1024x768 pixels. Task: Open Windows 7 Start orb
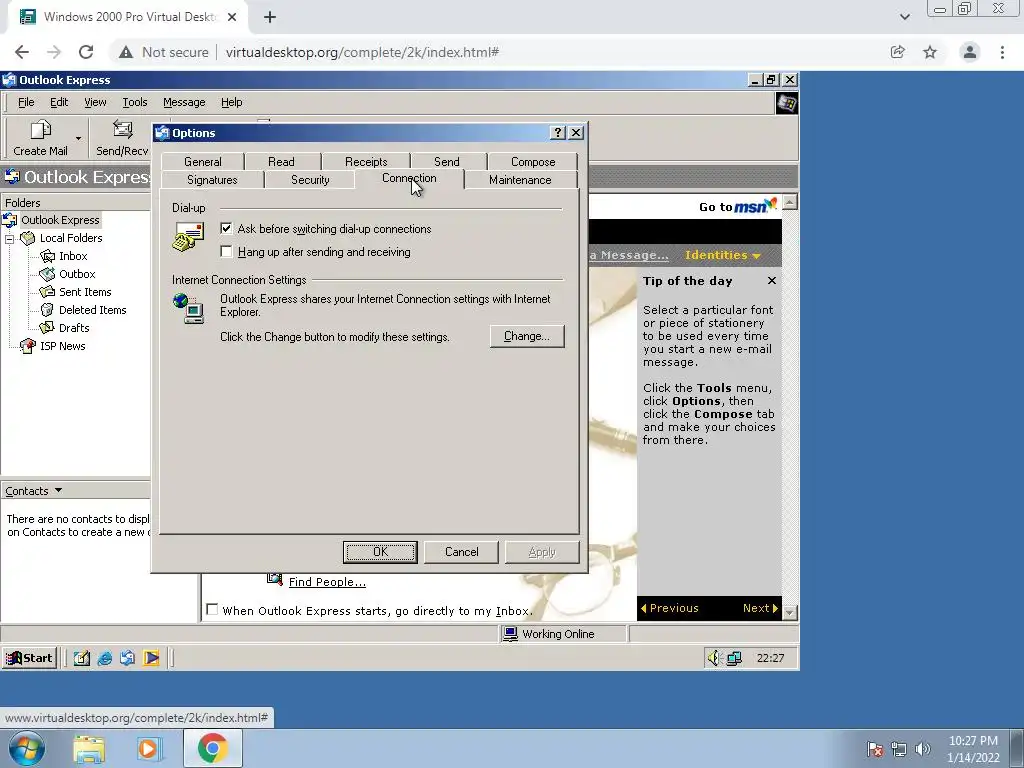[27, 748]
